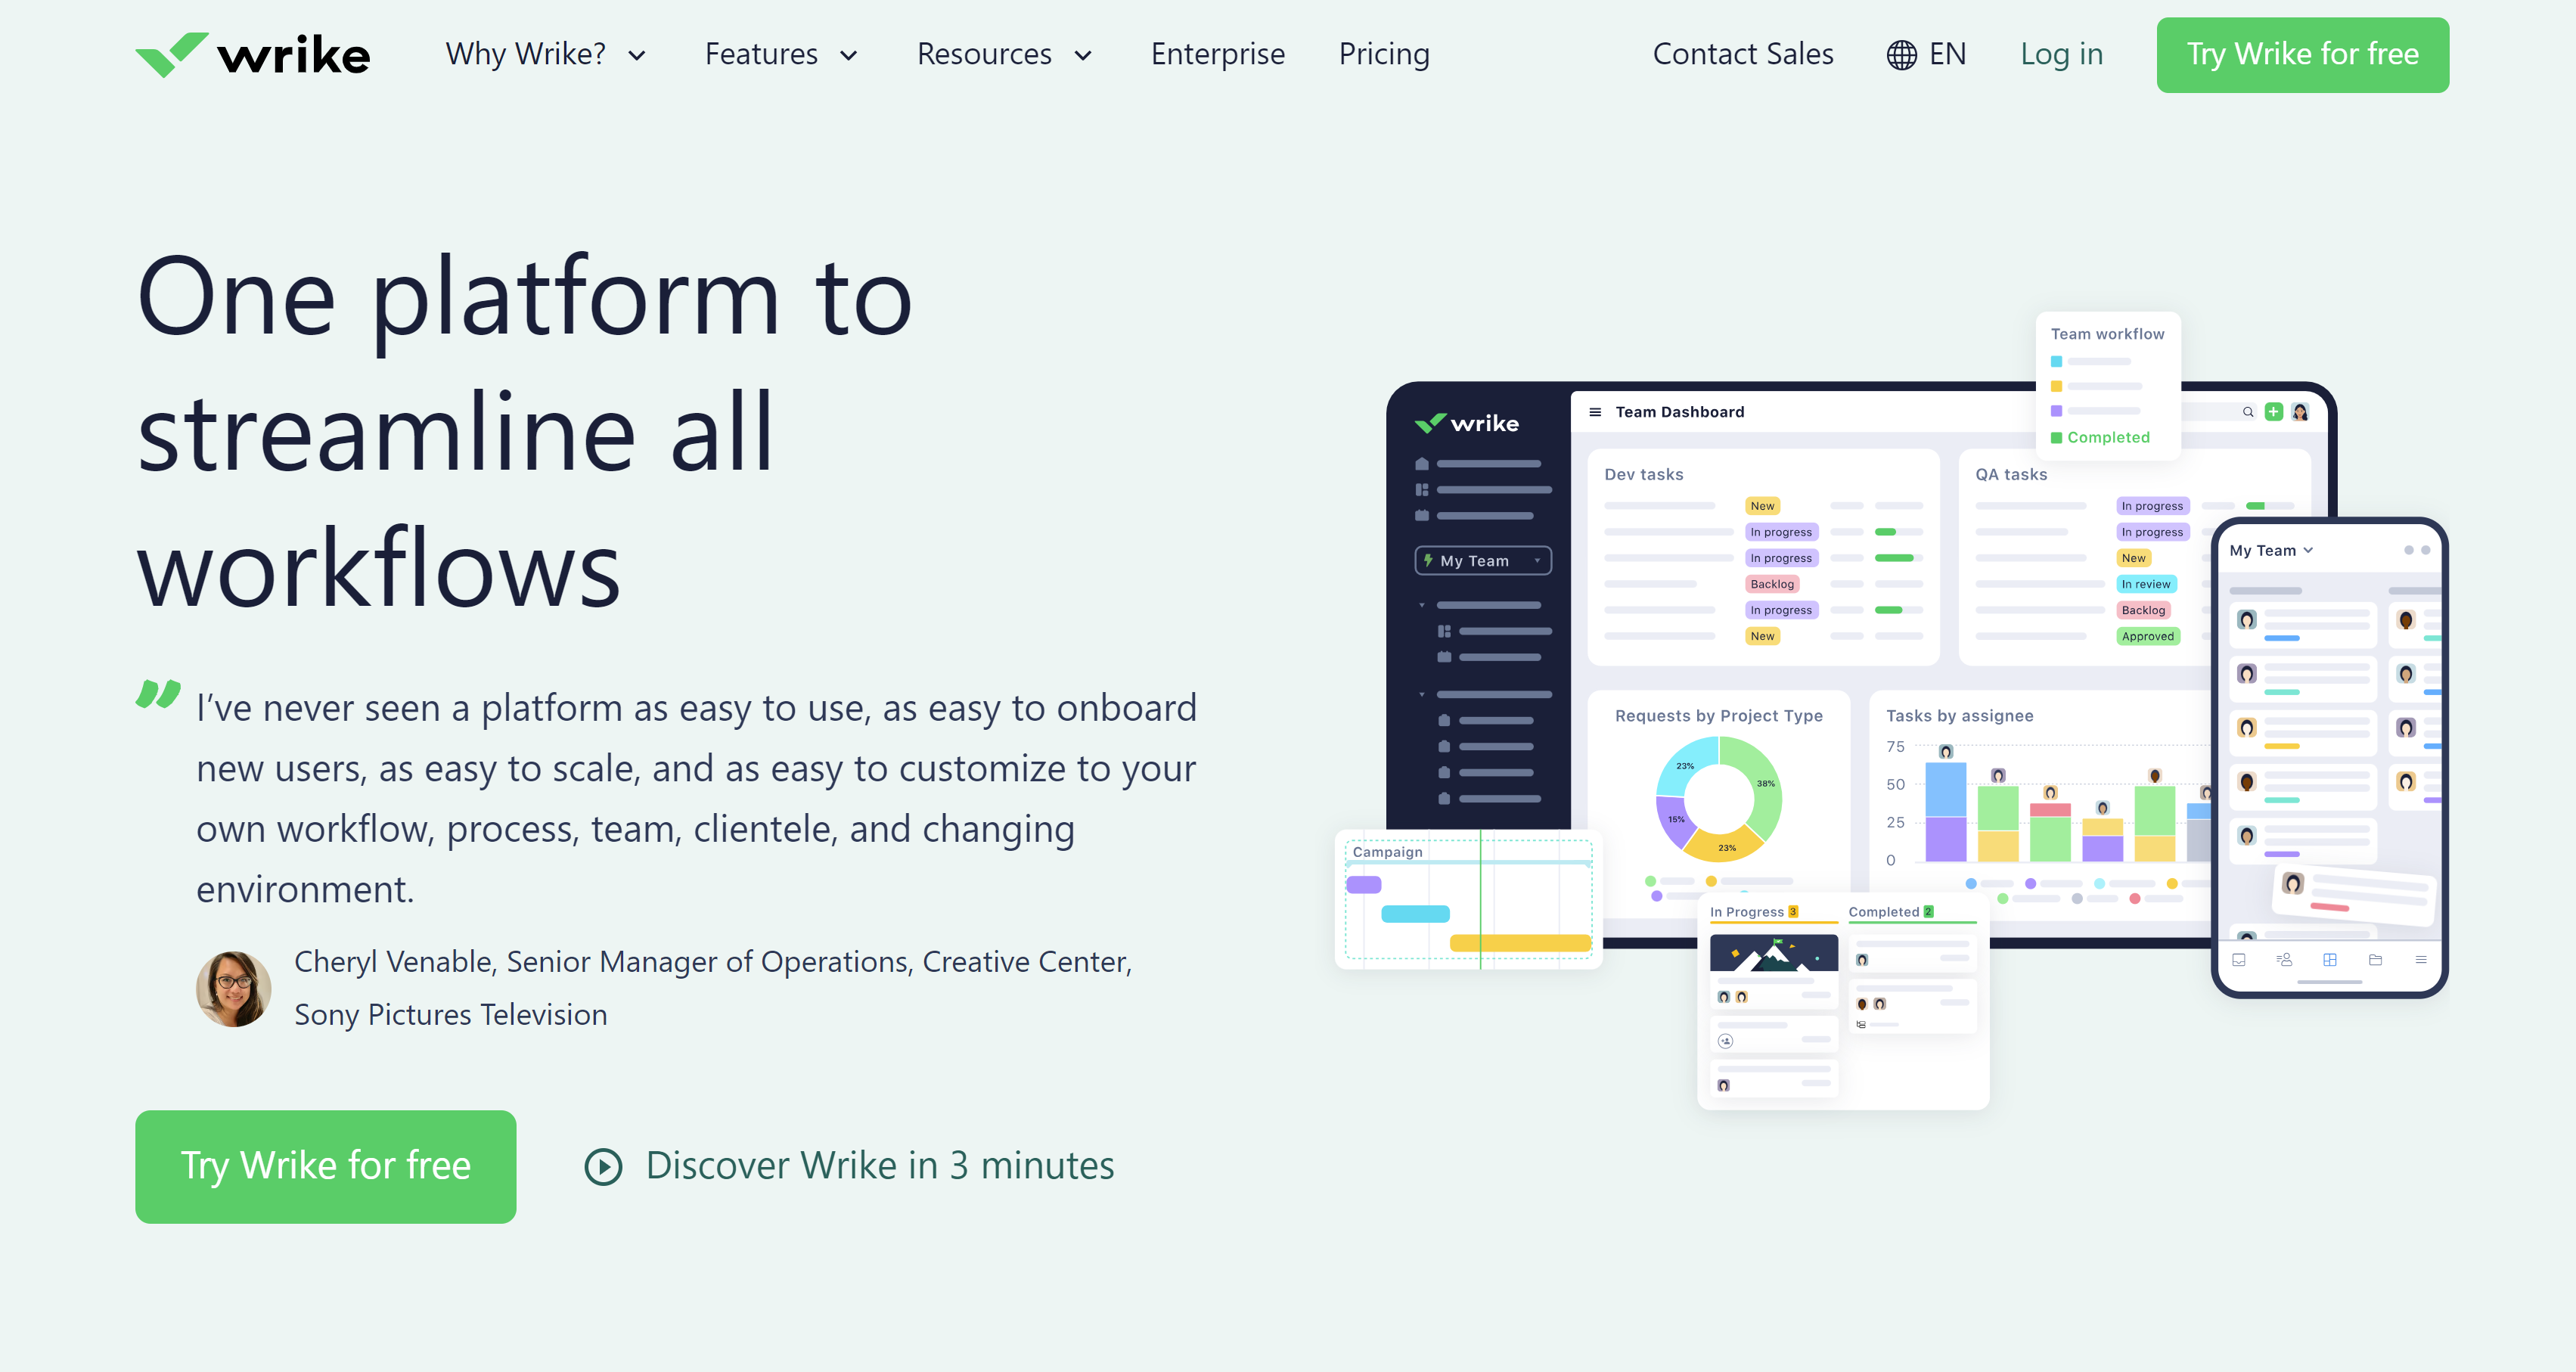Click the QA tasks heading
2576x1372 pixels.
click(2010, 474)
